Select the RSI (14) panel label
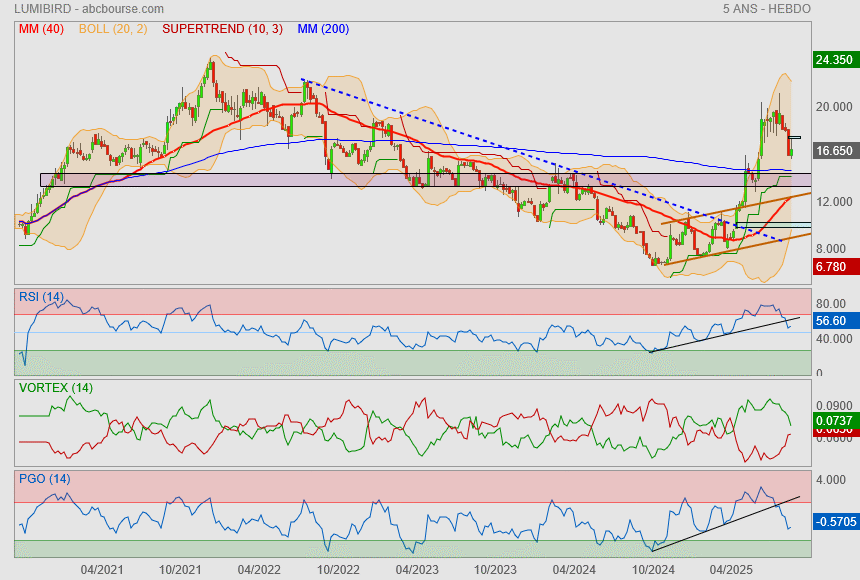 coord(41,297)
